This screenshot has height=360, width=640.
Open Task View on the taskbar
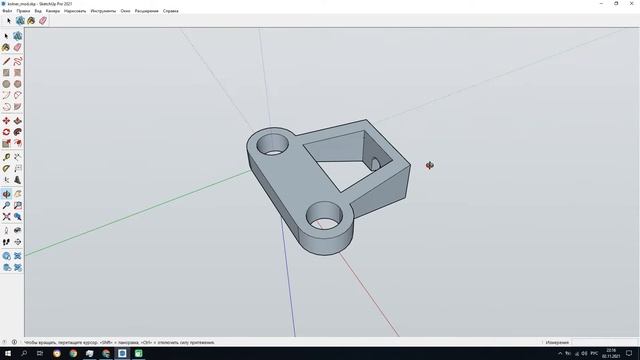pyautogui.click(x=40, y=353)
